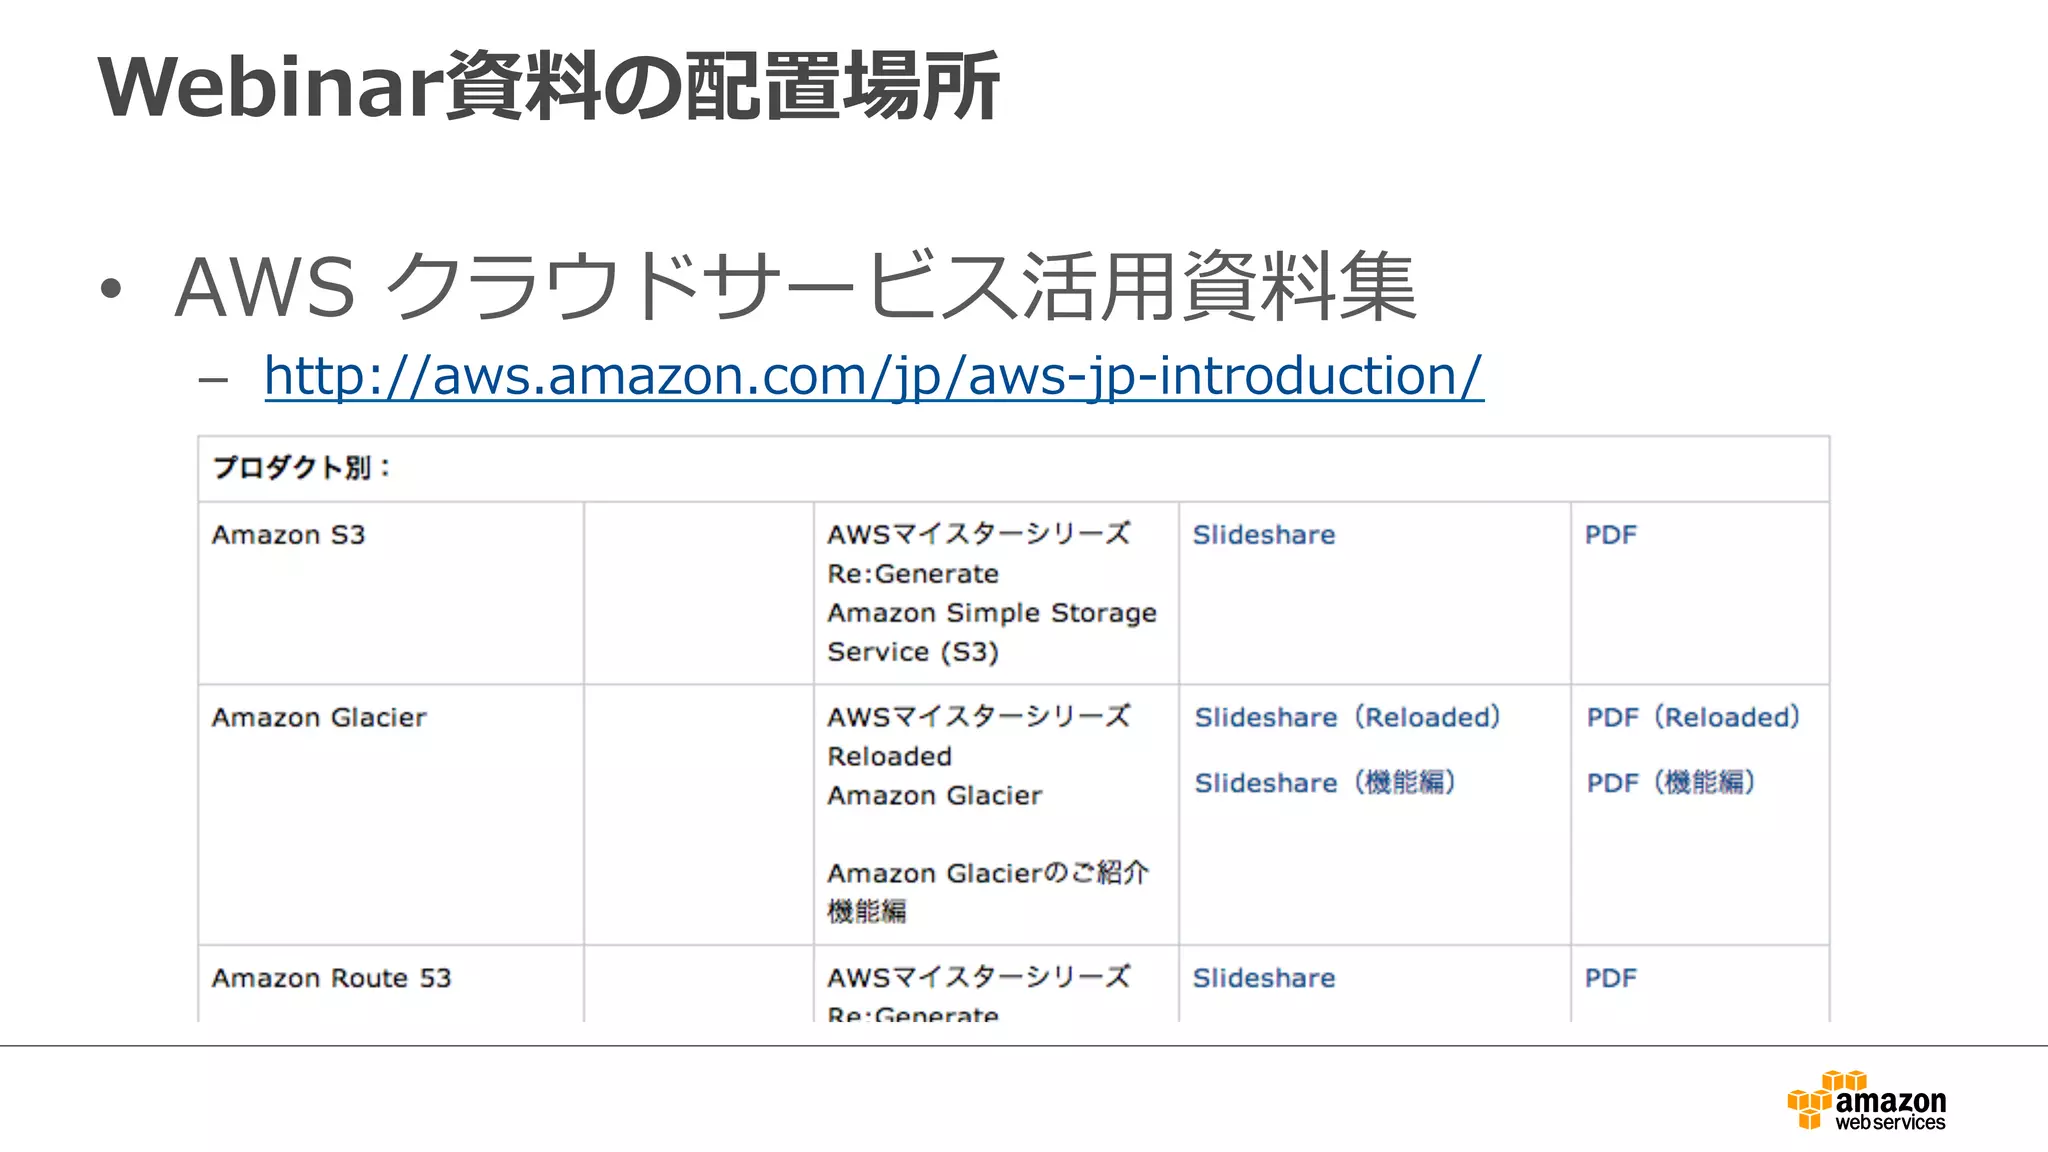Select the Amazon Route 53 product cell
The image size is (2048, 1152).
coord(331,978)
